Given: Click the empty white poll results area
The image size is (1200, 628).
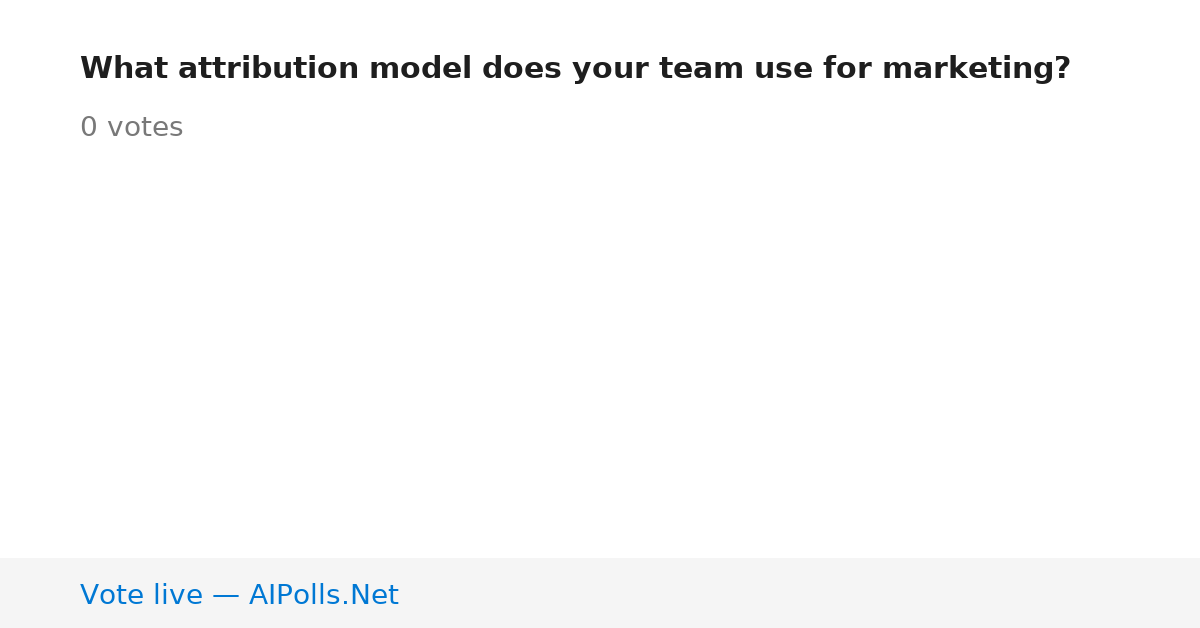Looking at the screenshot, I should click(x=600, y=350).
